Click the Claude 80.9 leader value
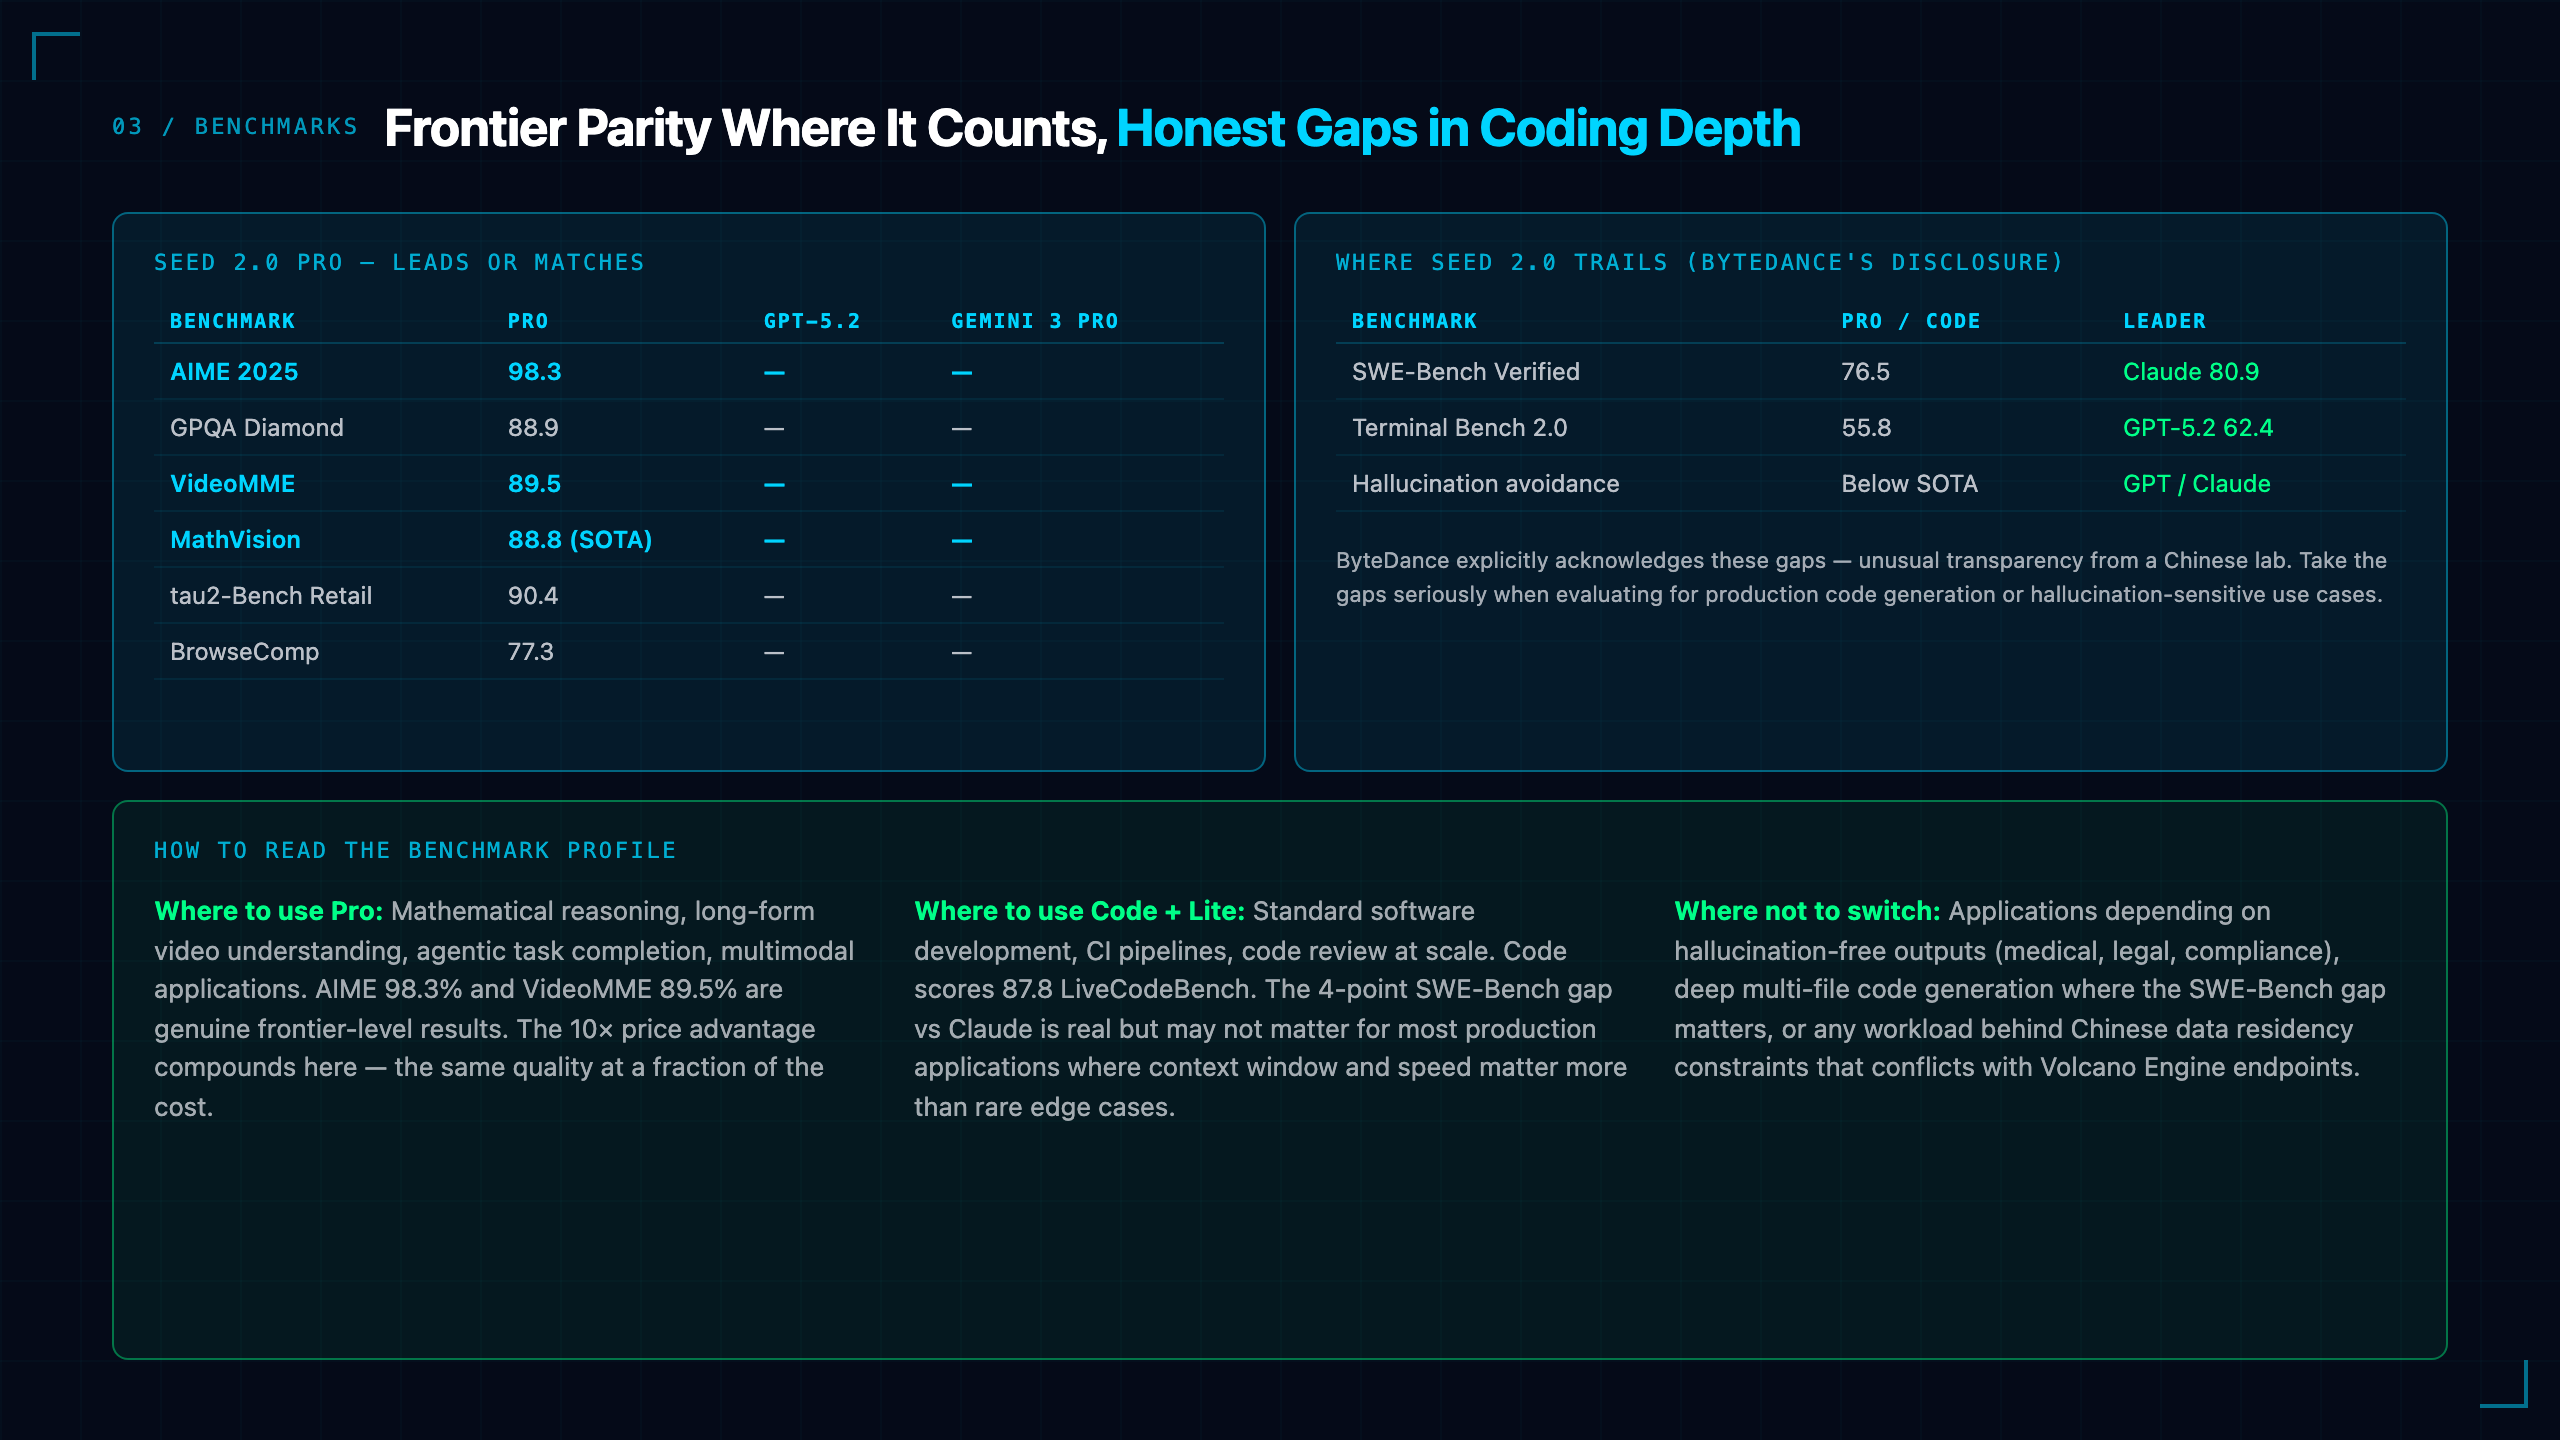This screenshot has width=2560, height=1440. coord(2191,372)
